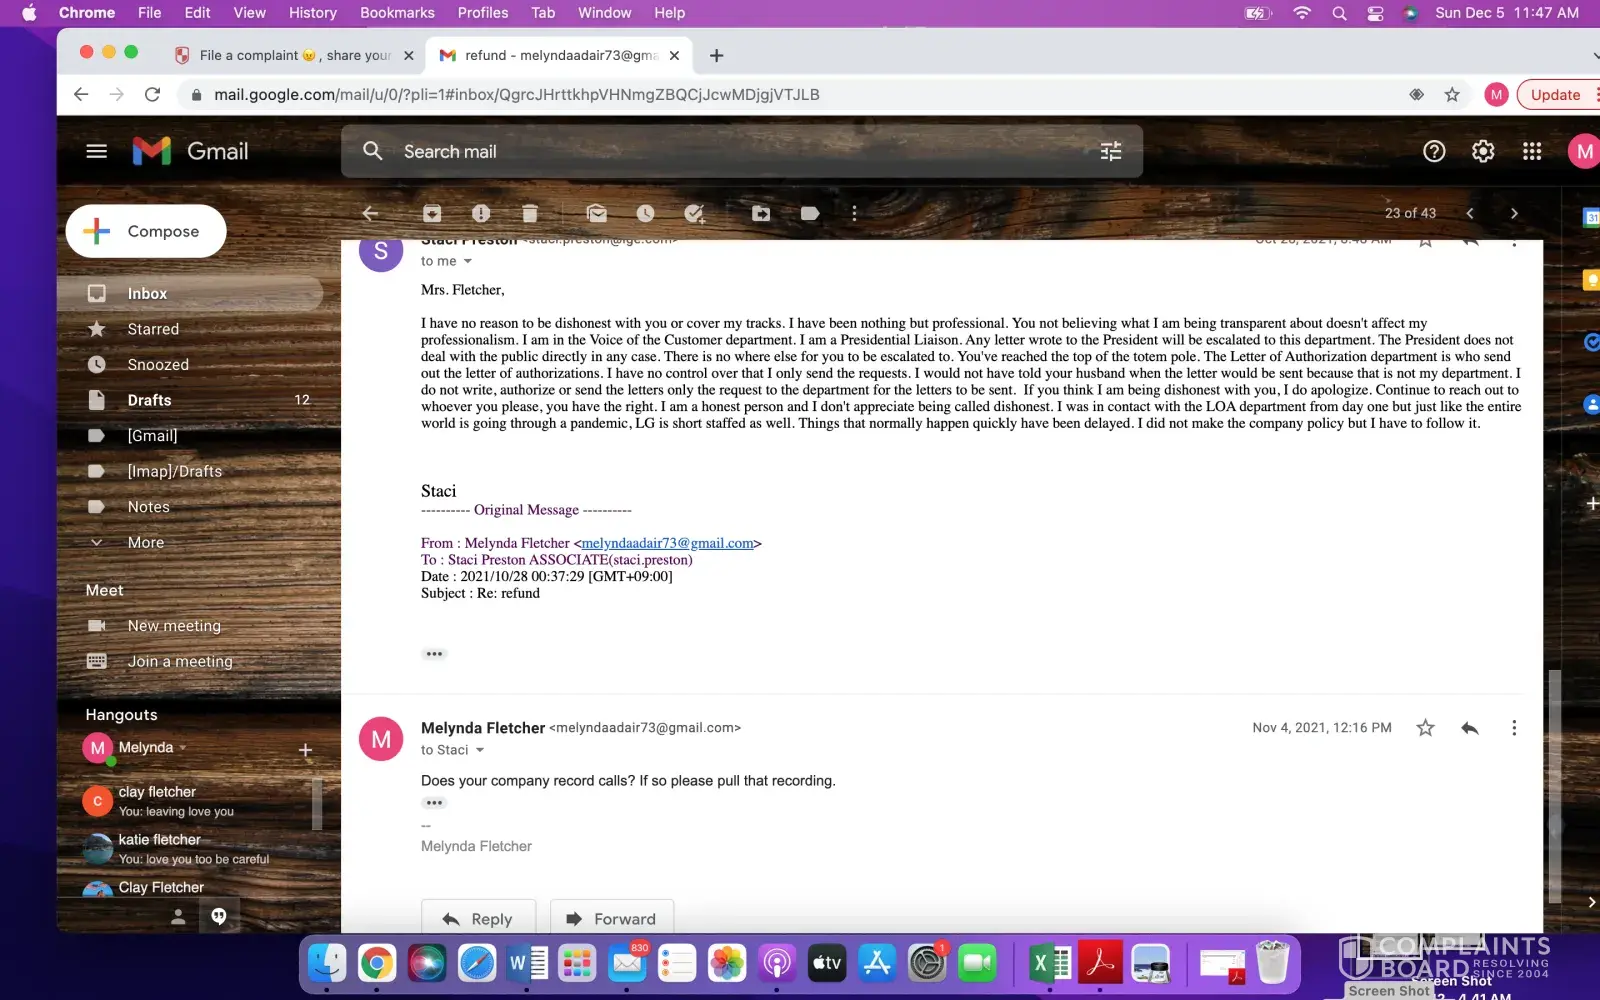The width and height of the screenshot is (1600, 1000).
Task: Open the Move to folder icon
Action: tap(761, 213)
